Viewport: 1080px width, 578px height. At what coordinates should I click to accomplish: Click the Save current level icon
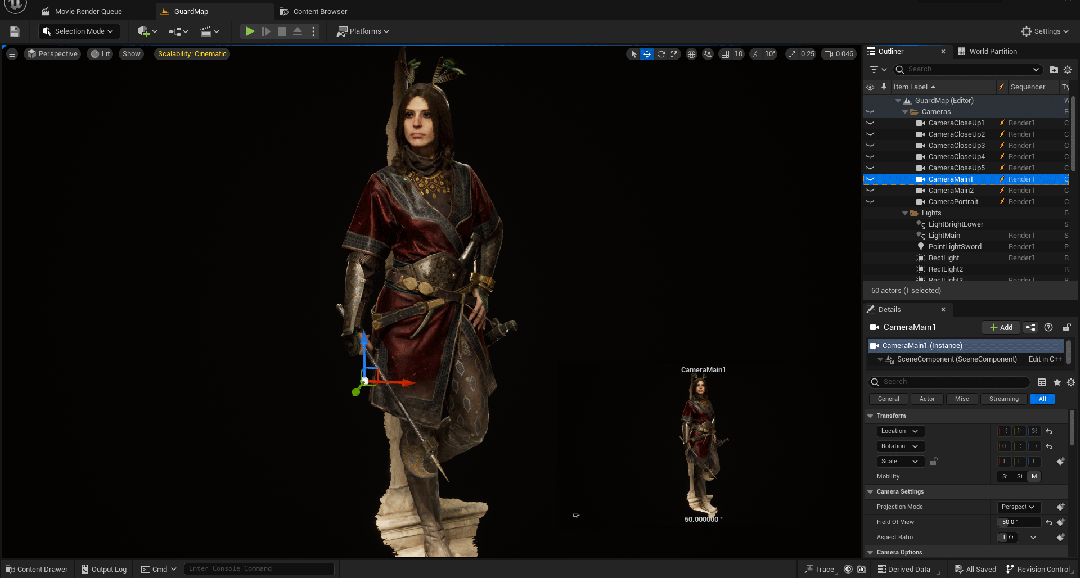[x=14, y=32]
